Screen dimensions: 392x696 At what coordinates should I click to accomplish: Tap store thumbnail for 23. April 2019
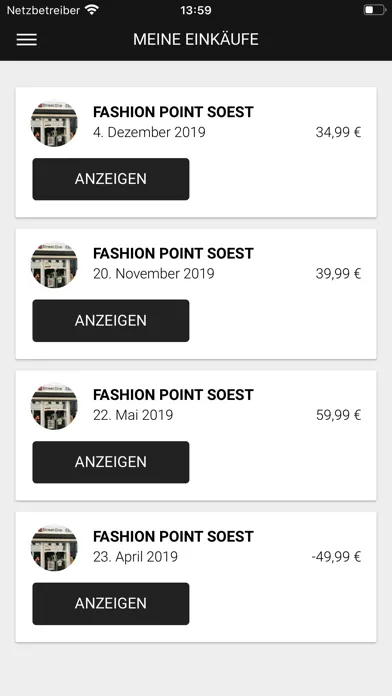(x=54, y=548)
